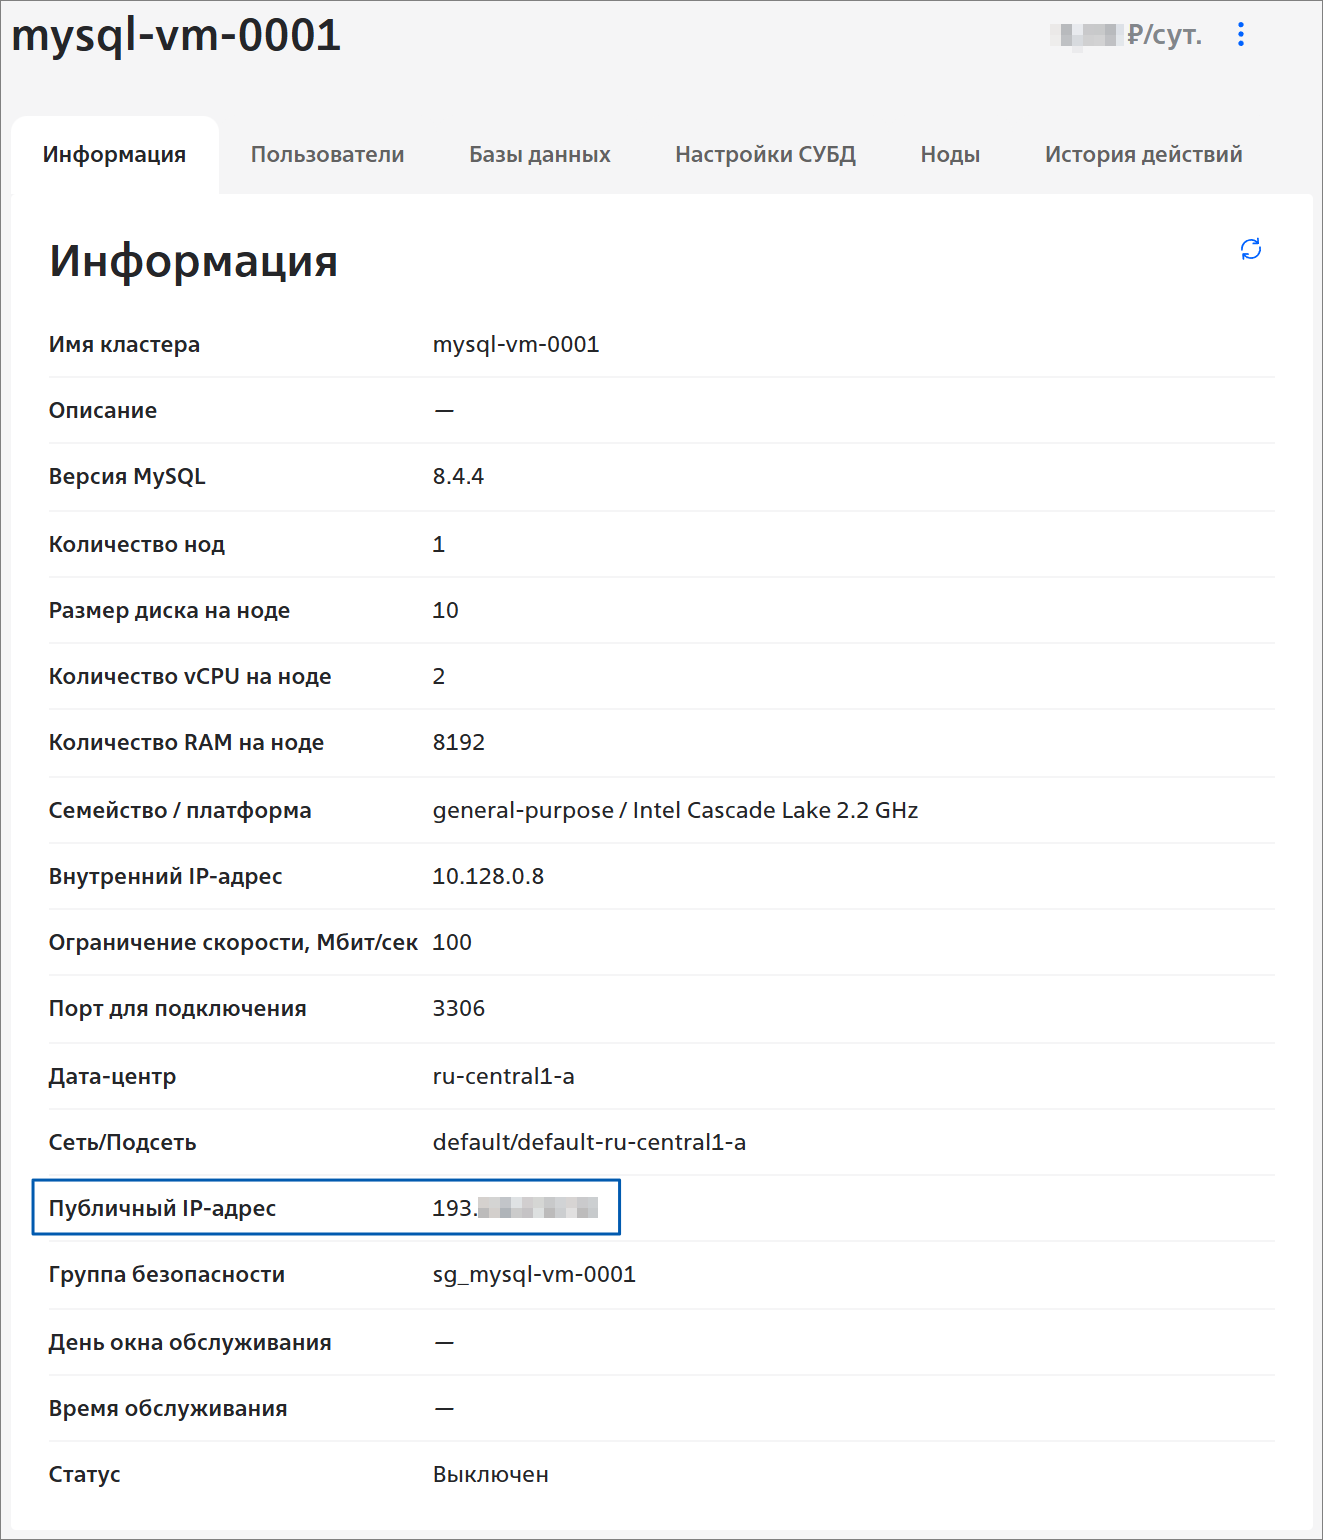This screenshot has width=1323, height=1540.
Task: Click the data center value ru-central1-a
Action: [x=504, y=1076]
